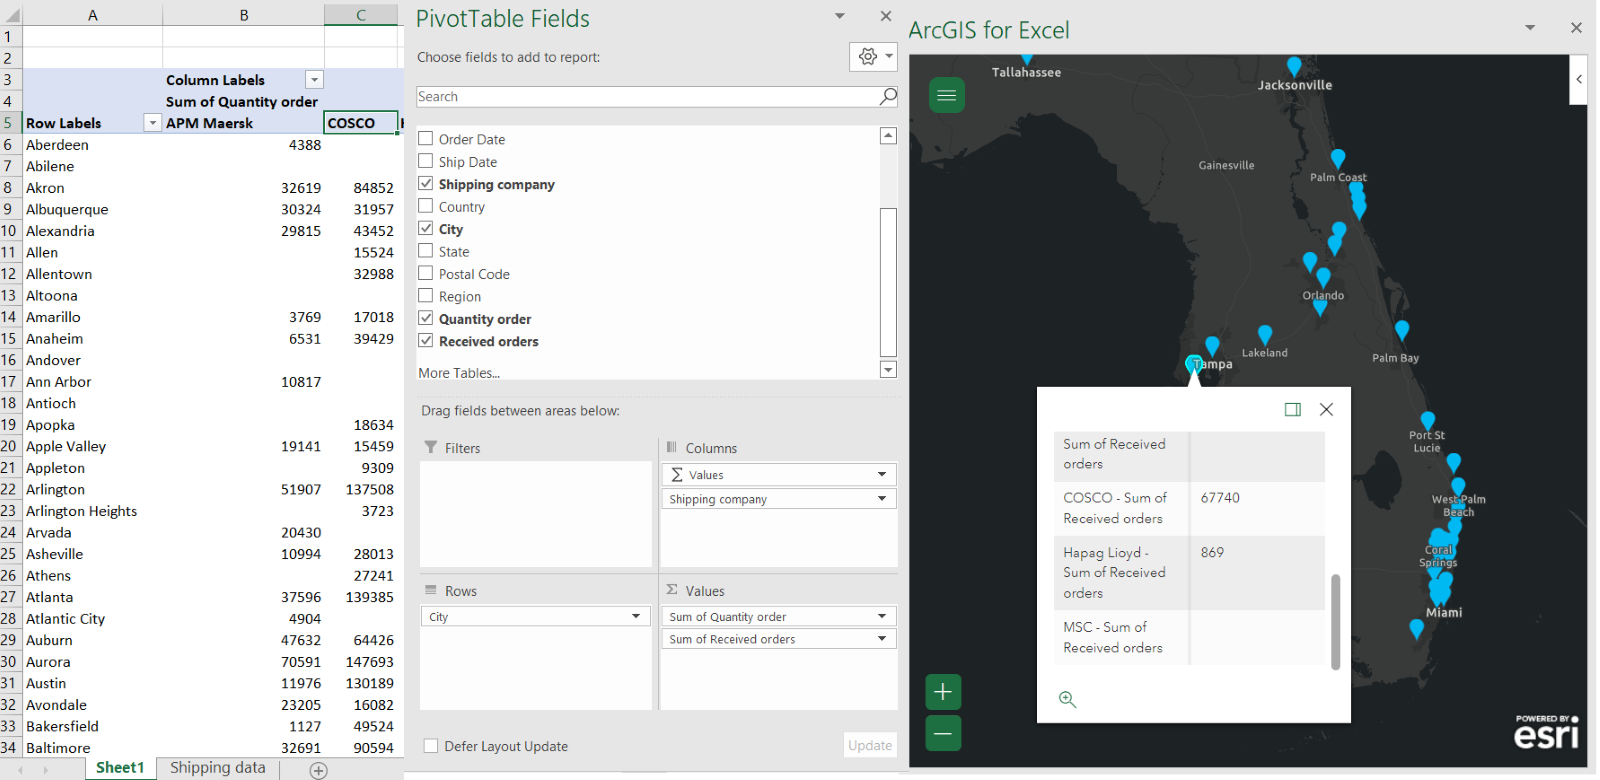
Task: Select the Baltimore row label cell
Action: (x=92, y=748)
